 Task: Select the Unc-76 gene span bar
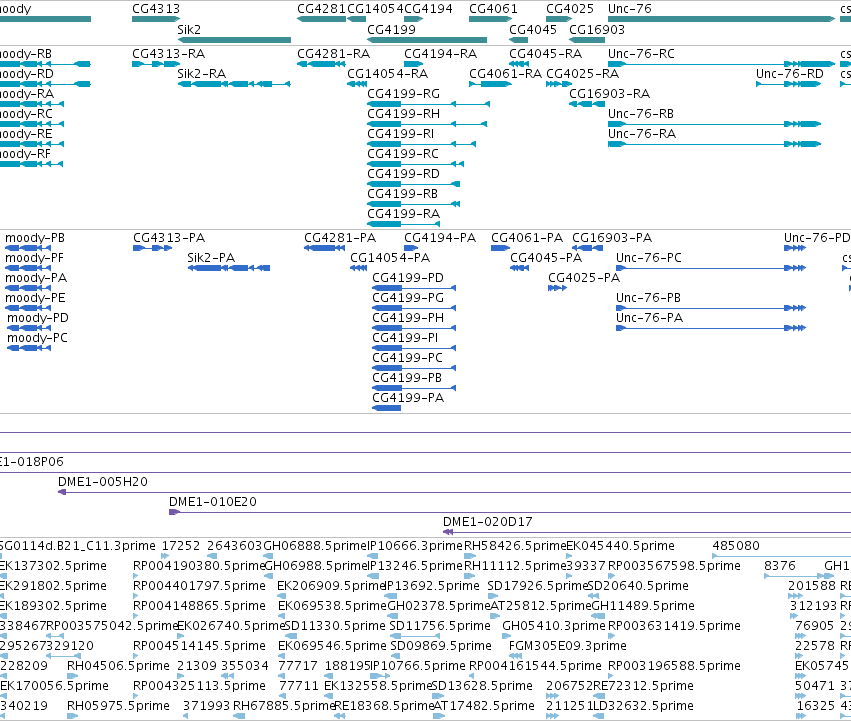[x=721, y=20]
